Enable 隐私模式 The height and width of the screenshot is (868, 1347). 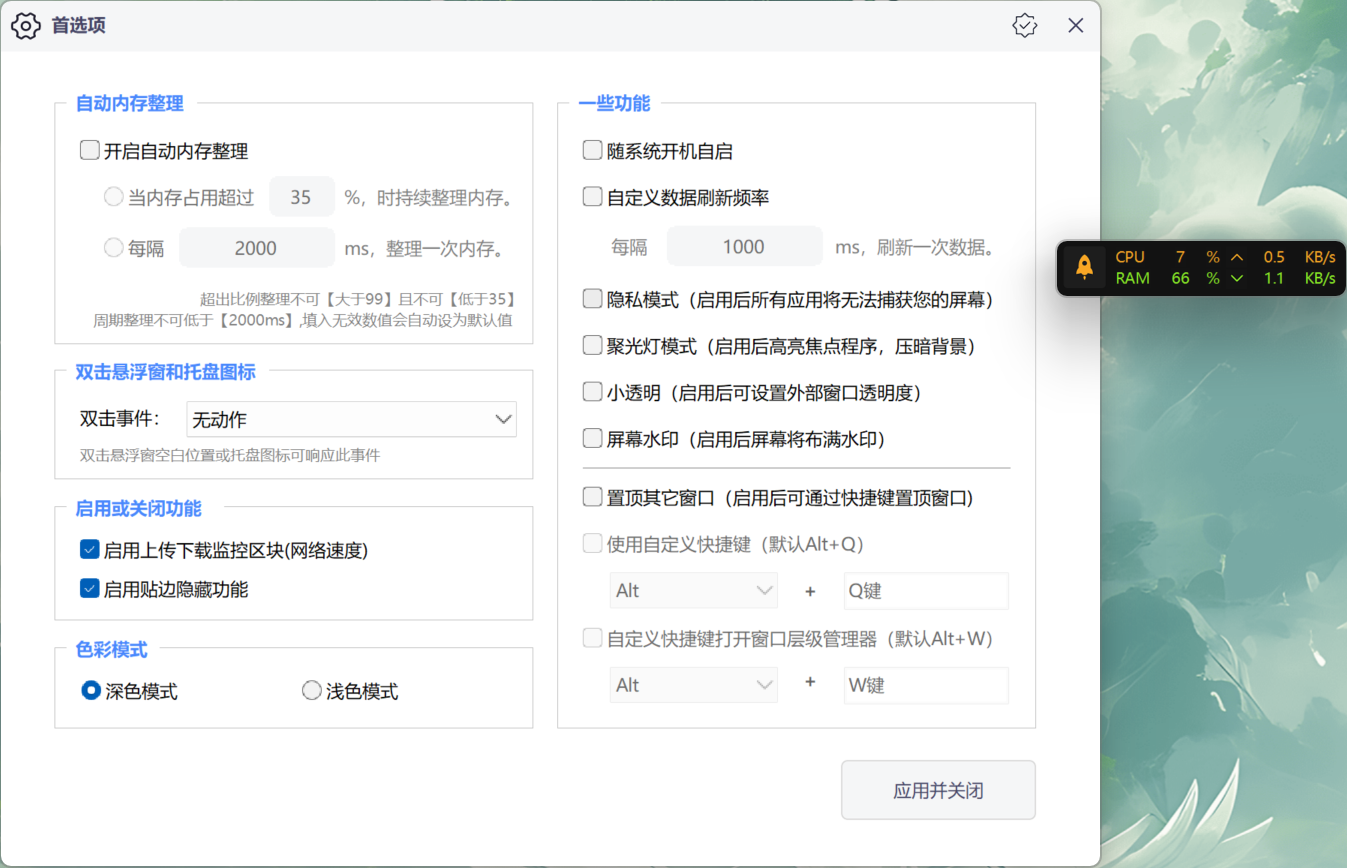[592, 298]
